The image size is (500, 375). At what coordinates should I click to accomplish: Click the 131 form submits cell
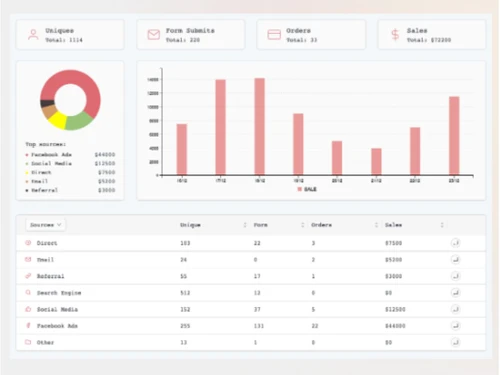point(259,326)
